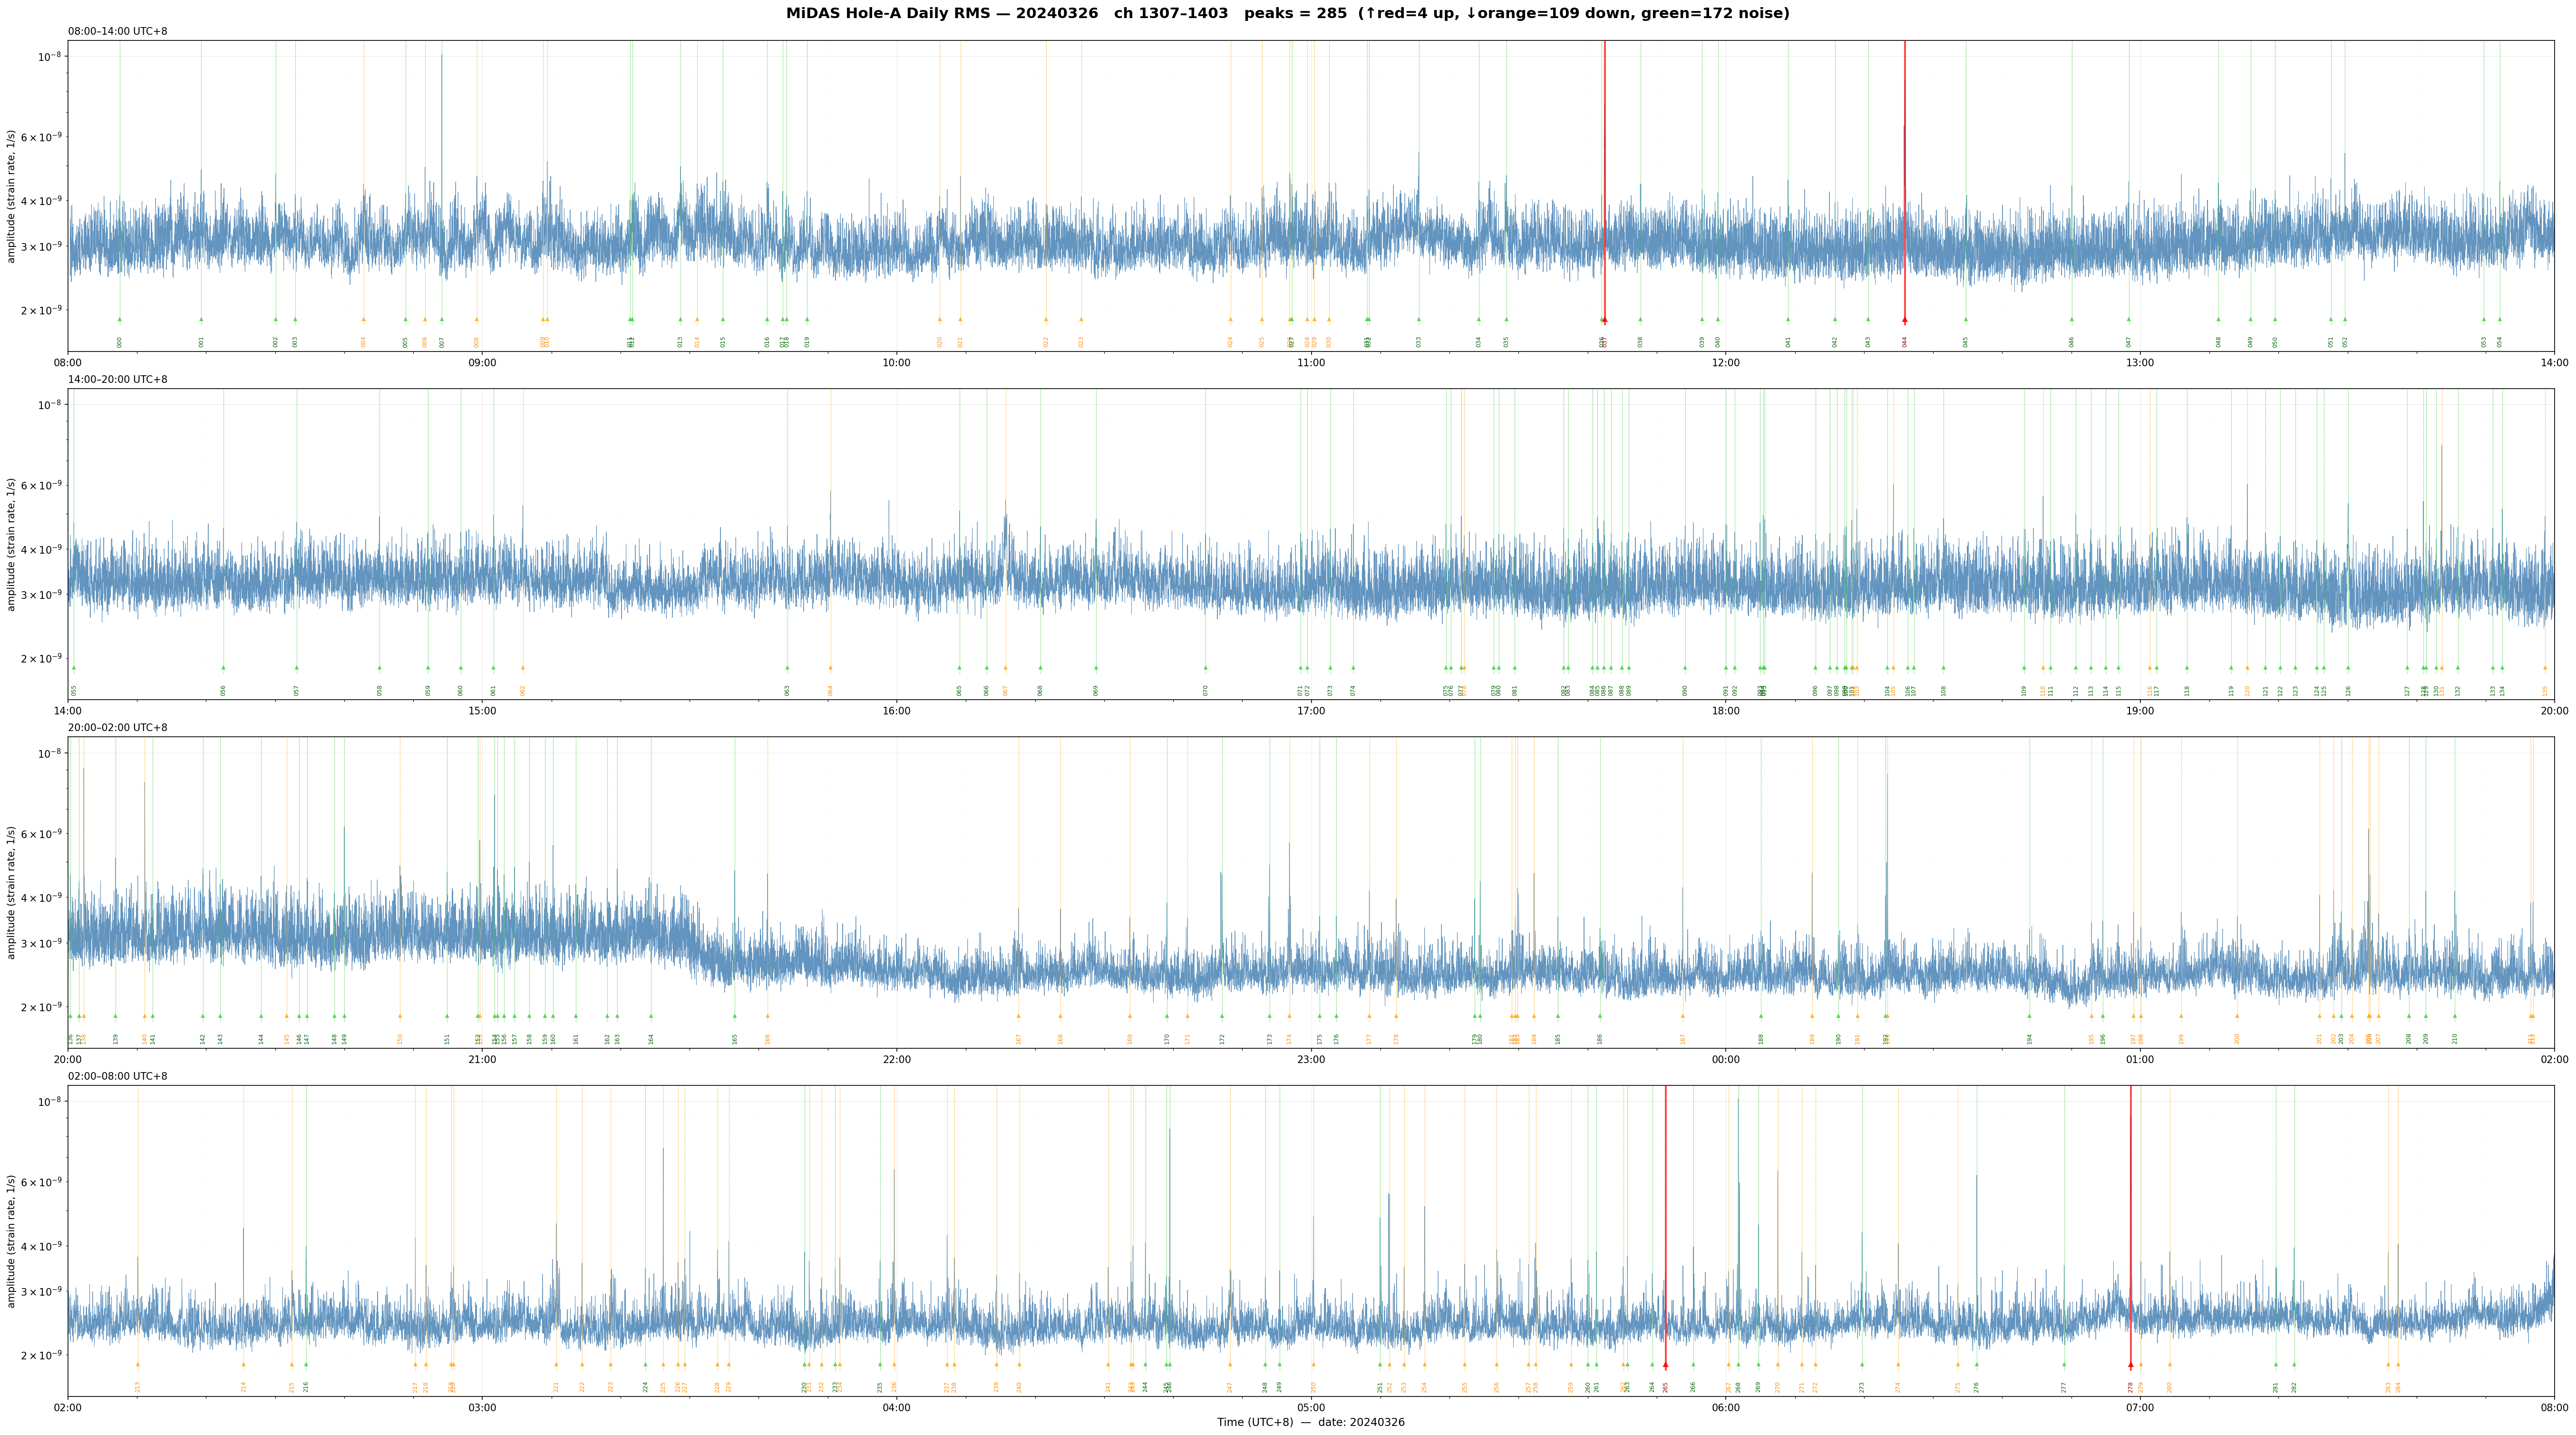
Task: Click the 'MiDAS Hole-A Daily RMS' figure title
Action: [1288, 13]
